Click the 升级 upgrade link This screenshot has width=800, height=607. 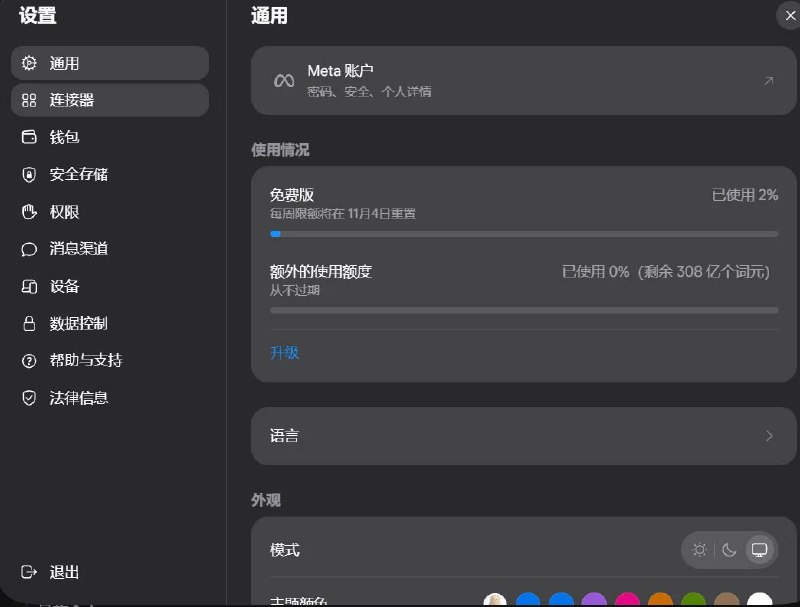(x=284, y=352)
